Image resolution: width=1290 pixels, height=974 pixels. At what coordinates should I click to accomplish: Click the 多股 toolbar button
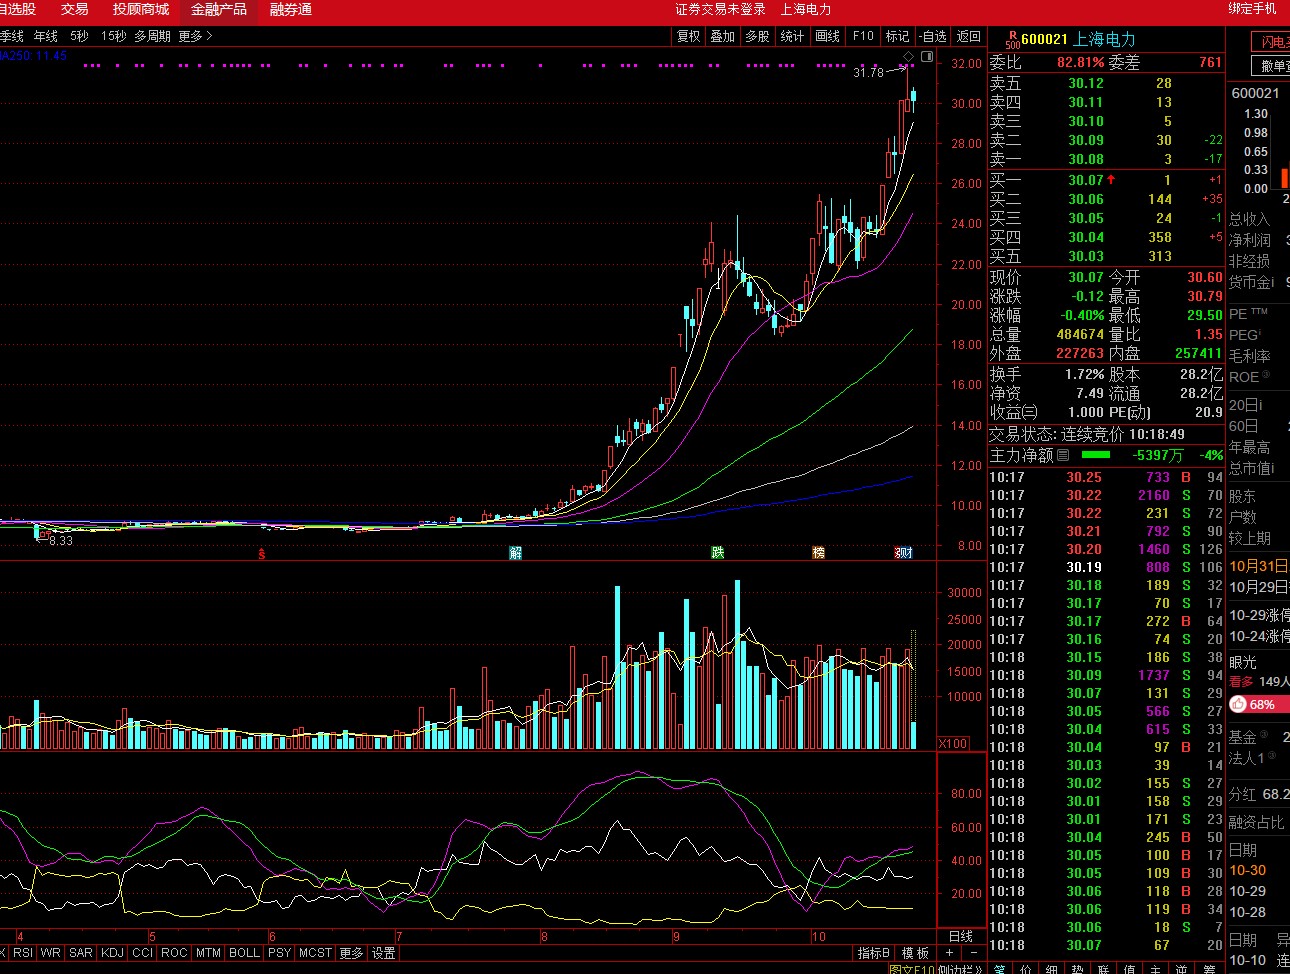757,36
